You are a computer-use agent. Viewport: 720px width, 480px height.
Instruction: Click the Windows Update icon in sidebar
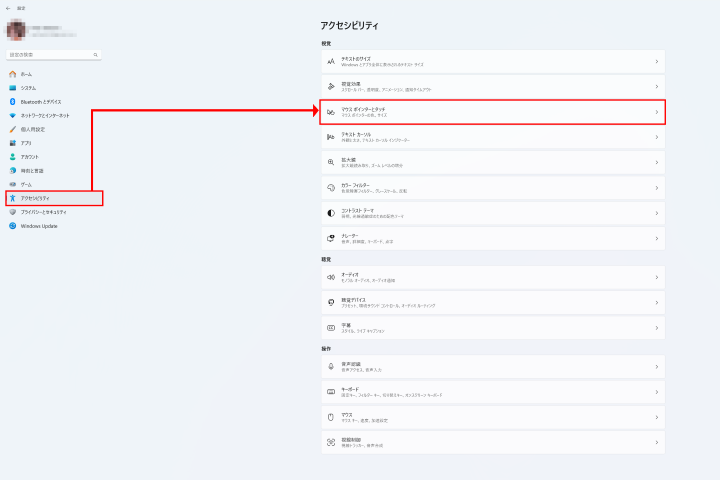12,226
